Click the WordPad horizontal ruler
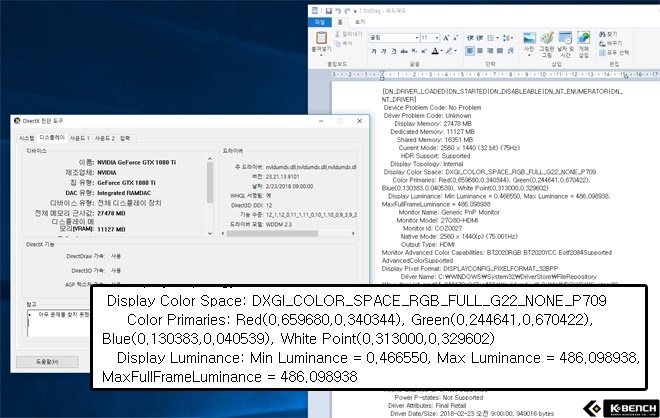The width and height of the screenshot is (660, 418). [495, 75]
